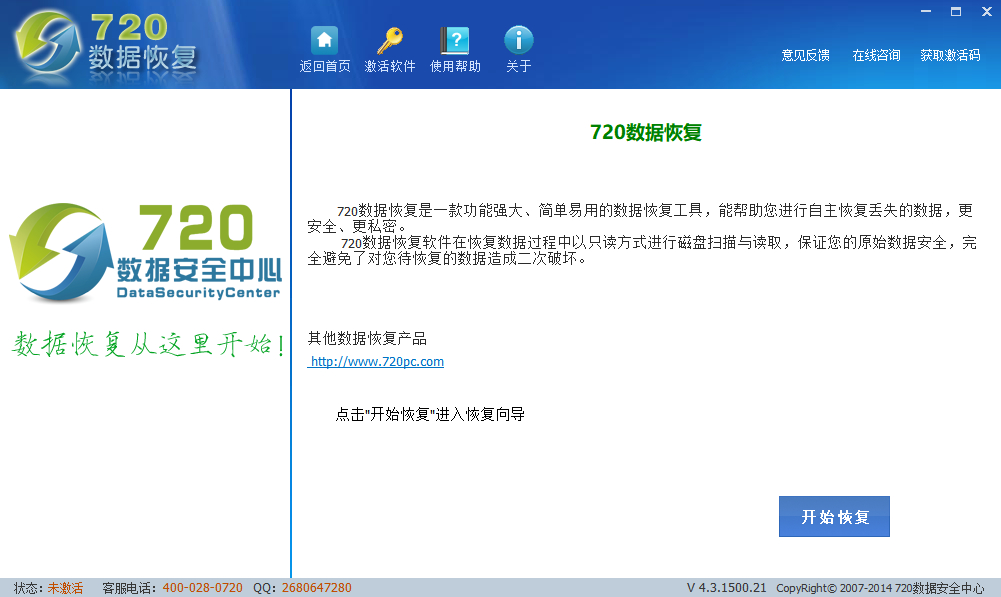Minimize the application window
Screen dimensions: 1001x597
pyautogui.click(x=926, y=11)
